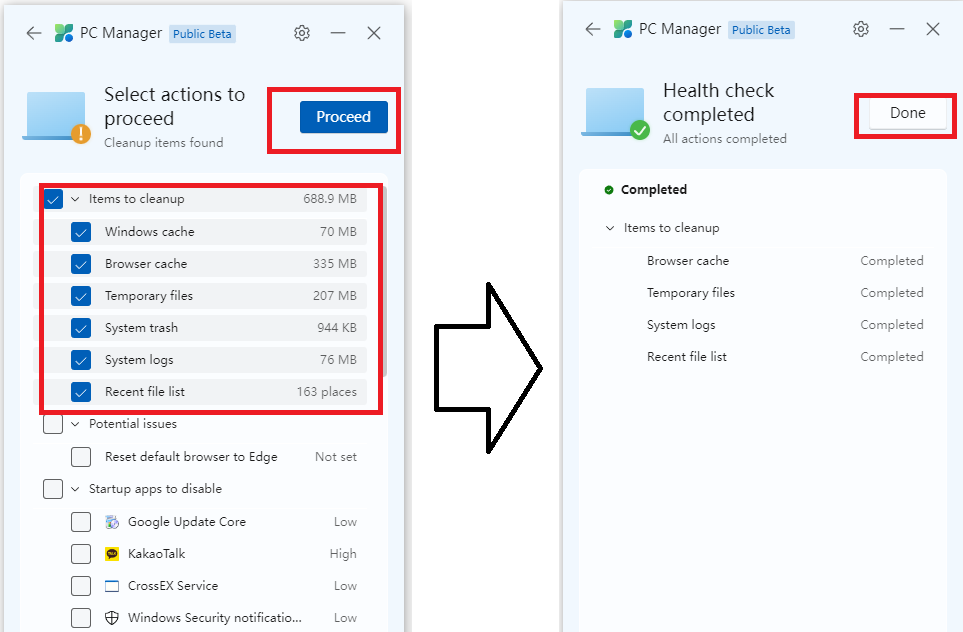The height and width of the screenshot is (632, 963).
Task: Click the Cleanup items found subtitle
Action: (163, 142)
